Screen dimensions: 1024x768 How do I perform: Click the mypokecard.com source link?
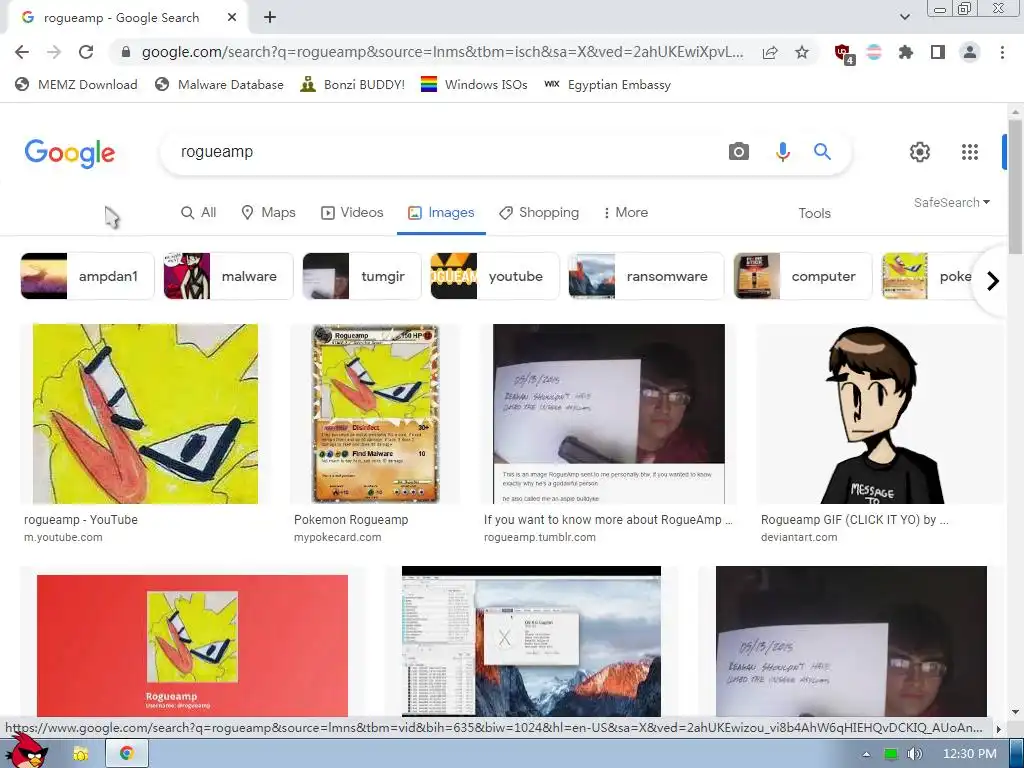[338, 537]
